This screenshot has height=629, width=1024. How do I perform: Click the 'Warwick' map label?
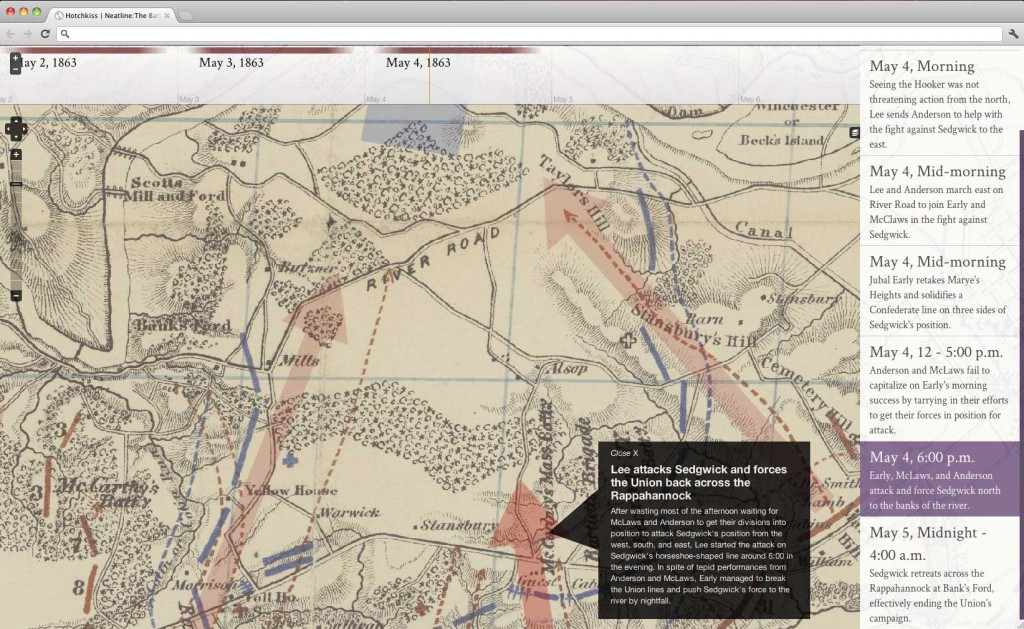coord(349,513)
